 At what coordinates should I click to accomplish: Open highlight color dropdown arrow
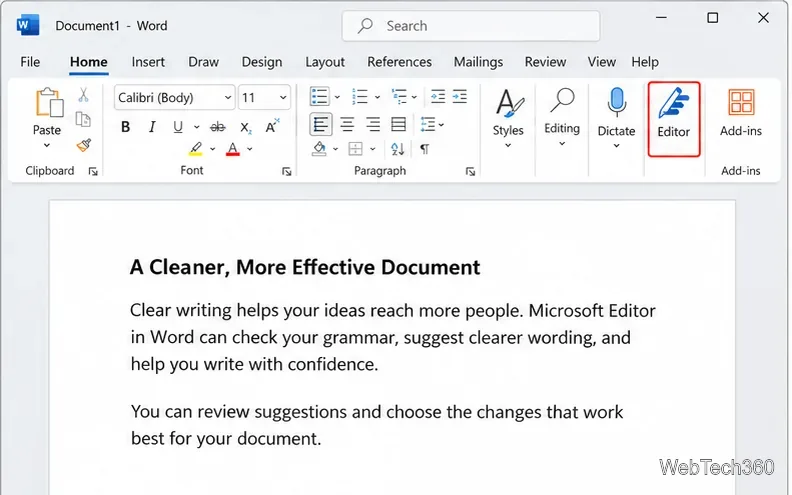[212, 149]
